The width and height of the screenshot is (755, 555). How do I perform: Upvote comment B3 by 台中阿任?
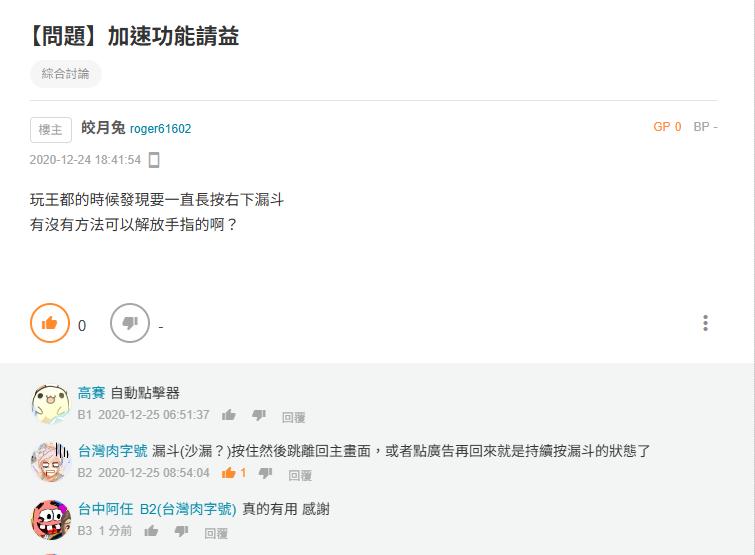151,531
